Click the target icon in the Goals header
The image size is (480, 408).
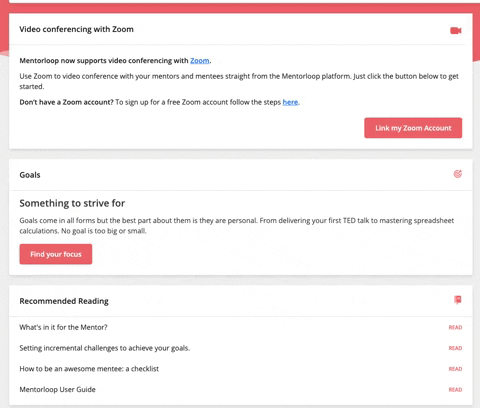pos(458,174)
